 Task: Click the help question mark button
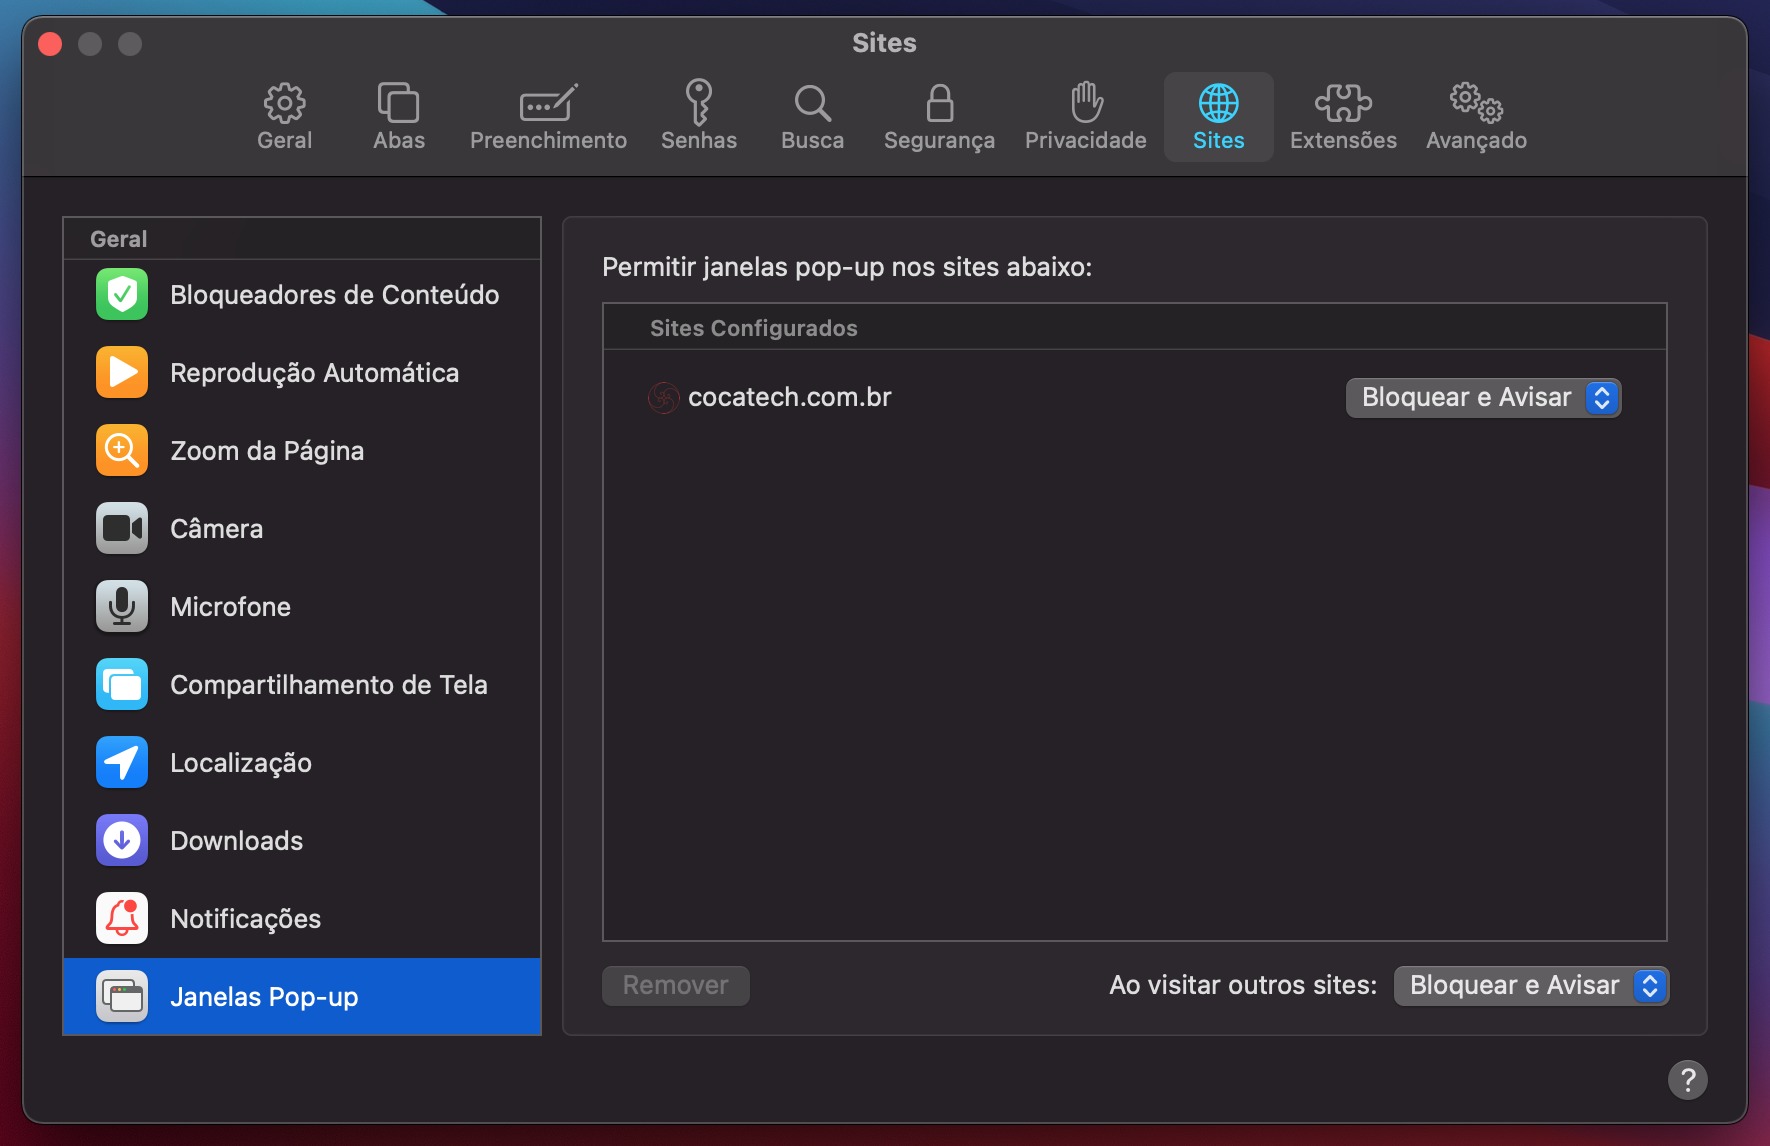1689,1080
